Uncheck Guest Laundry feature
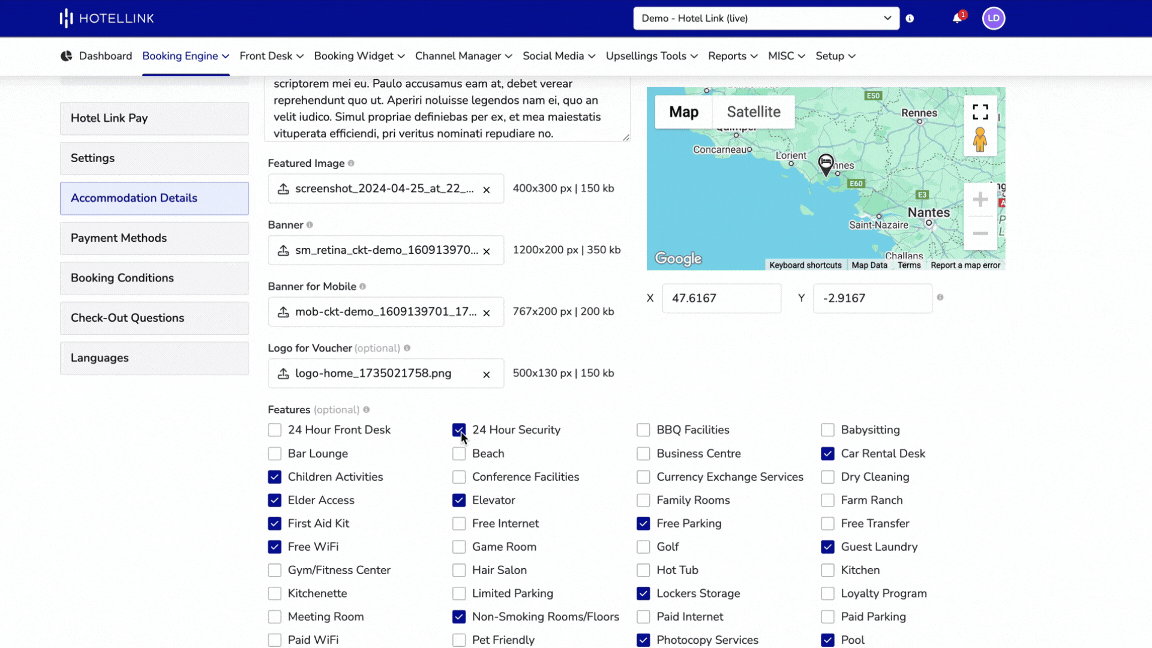The width and height of the screenshot is (1152, 648). [x=828, y=547]
